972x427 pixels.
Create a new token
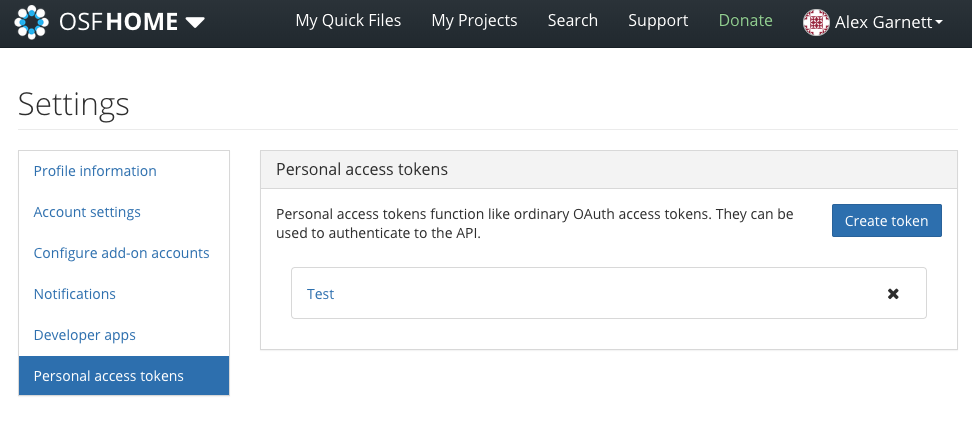(x=886, y=221)
